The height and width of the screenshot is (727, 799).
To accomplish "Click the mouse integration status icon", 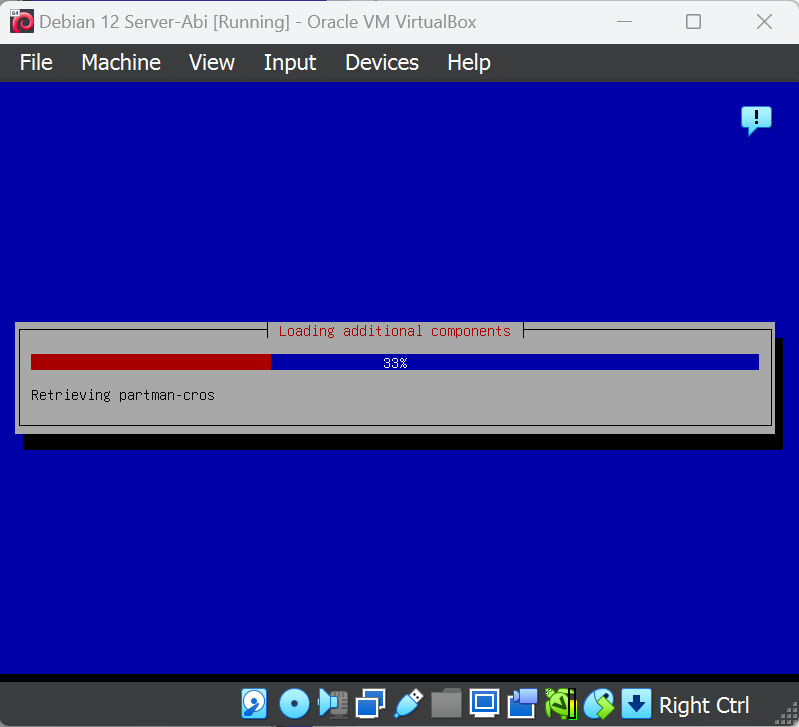I will tap(599, 704).
